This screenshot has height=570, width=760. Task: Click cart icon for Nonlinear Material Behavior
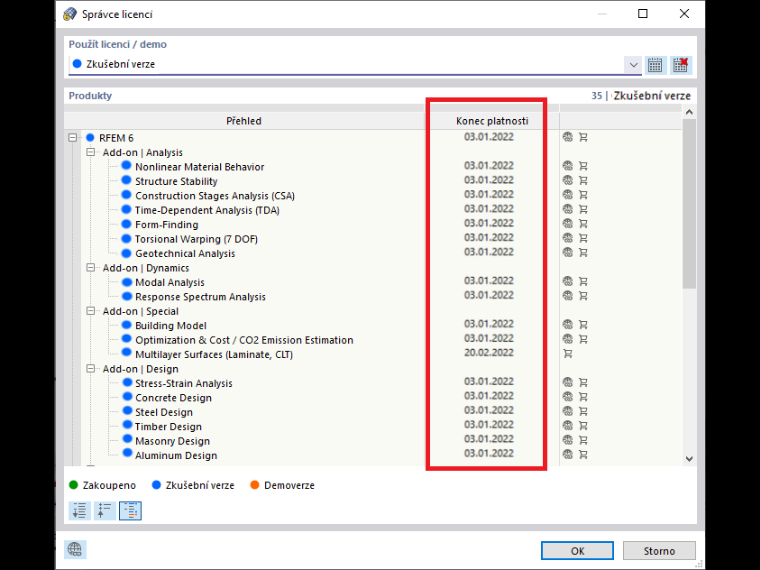point(583,166)
